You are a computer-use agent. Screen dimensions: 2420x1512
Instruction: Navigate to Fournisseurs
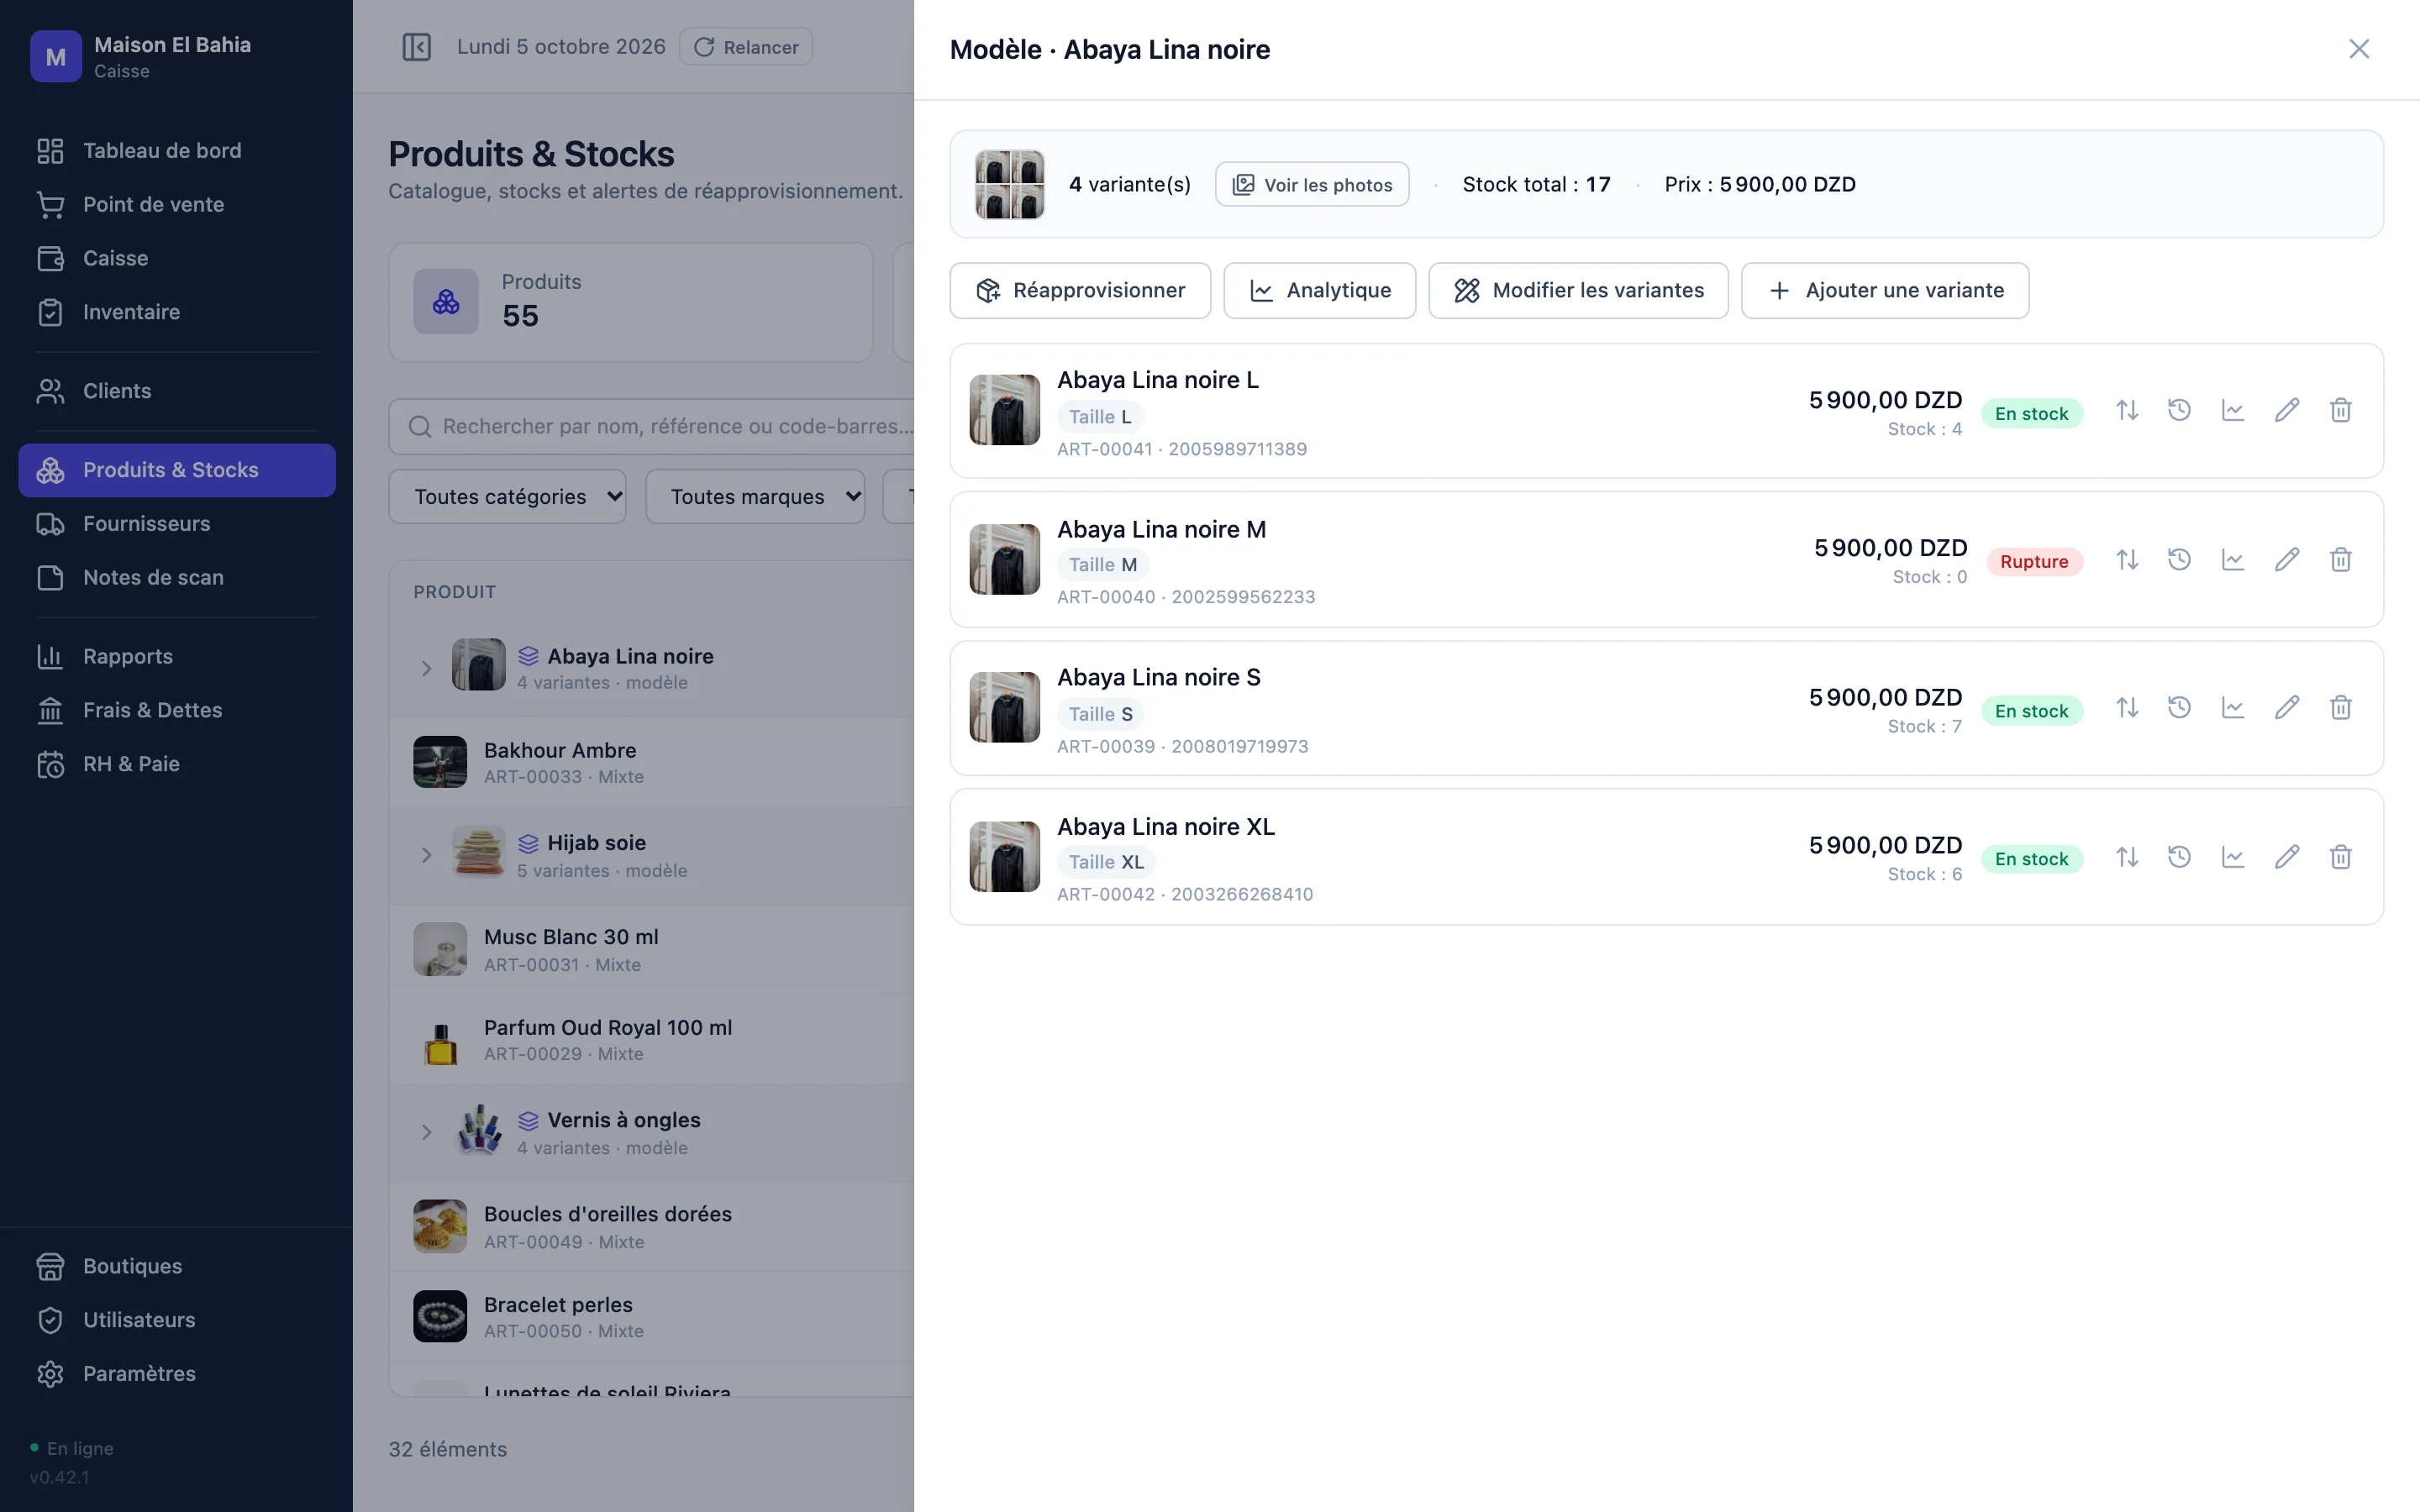coord(177,524)
